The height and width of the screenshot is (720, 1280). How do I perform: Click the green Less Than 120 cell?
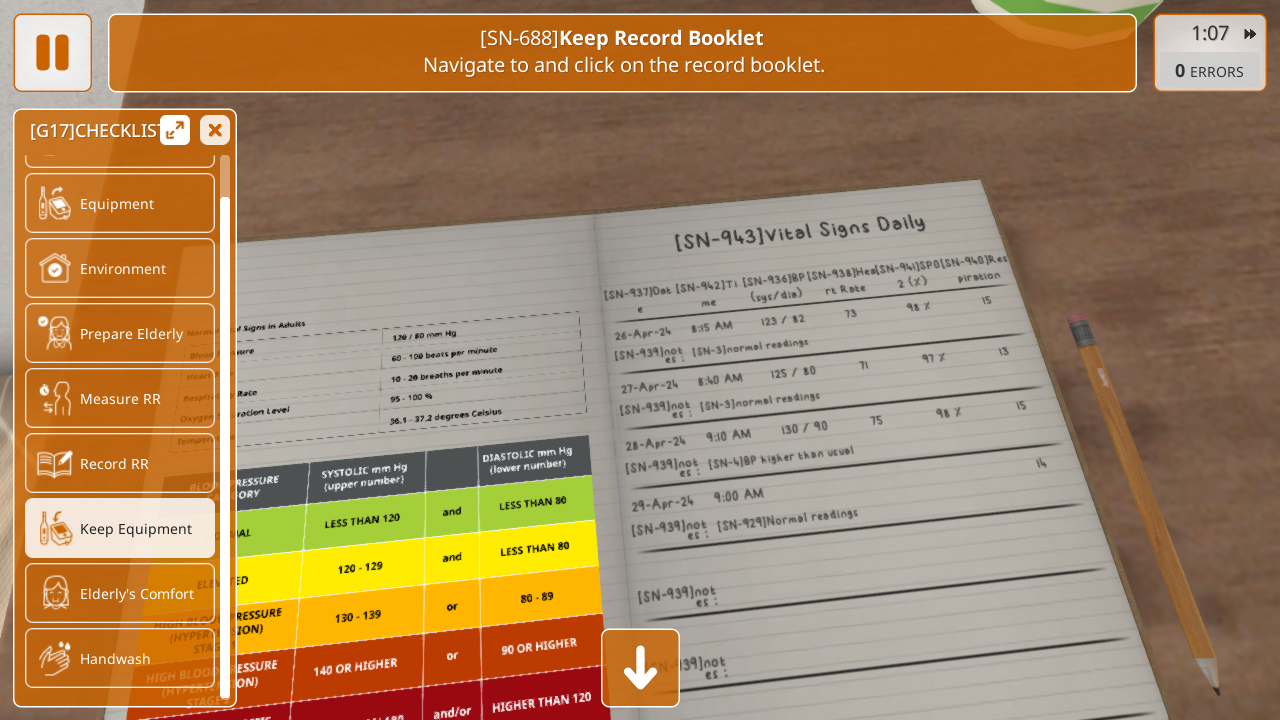[362, 520]
